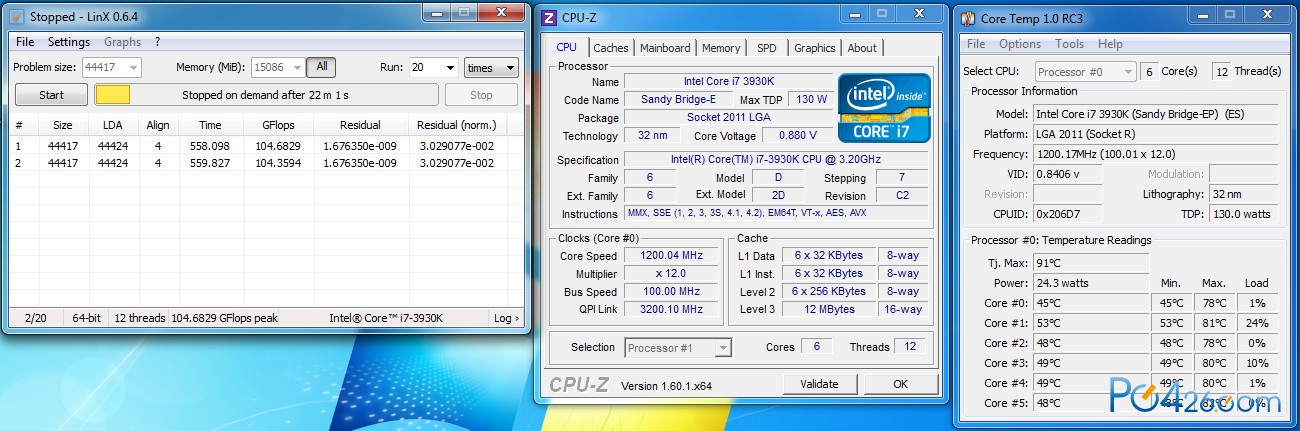
Task: Switch to the Caches tab in CPU-Z
Action: point(611,48)
